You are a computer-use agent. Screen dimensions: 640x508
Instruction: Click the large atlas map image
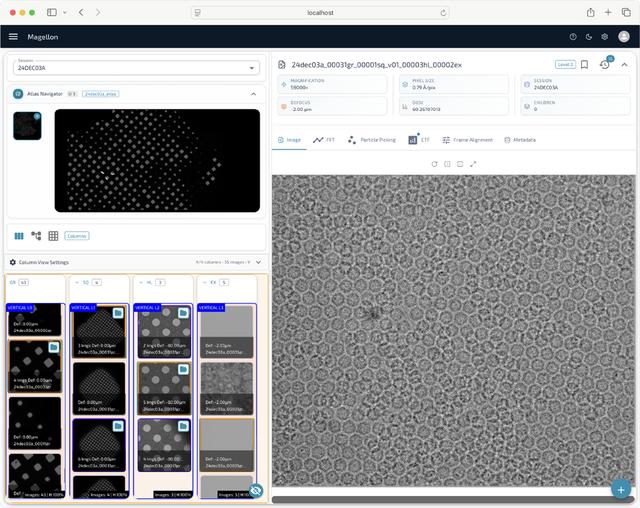click(x=157, y=160)
